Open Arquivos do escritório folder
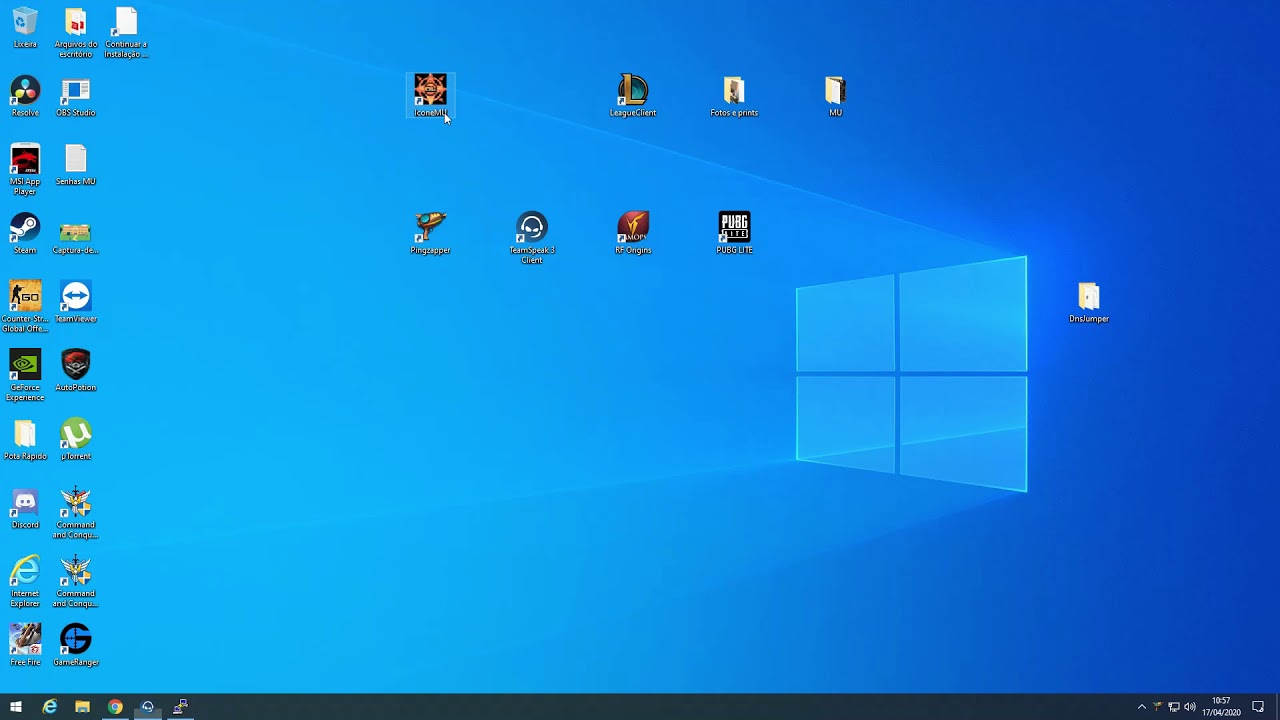Screen dimensions: 1280x720 76,32
